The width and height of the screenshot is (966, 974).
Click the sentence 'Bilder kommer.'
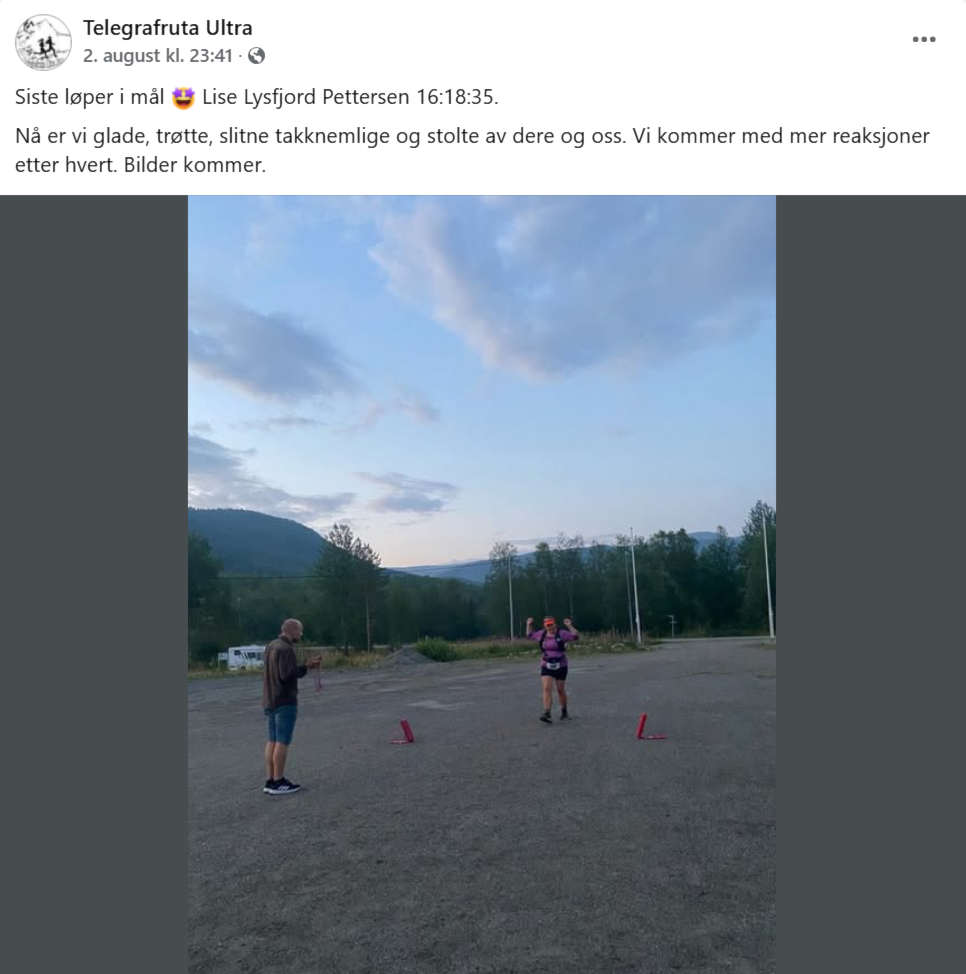coord(194,165)
